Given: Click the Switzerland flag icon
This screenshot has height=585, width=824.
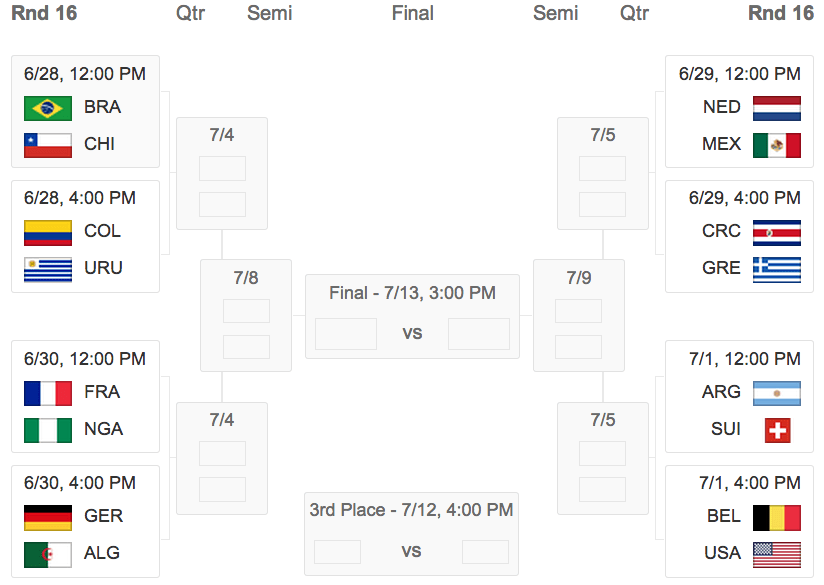Looking at the screenshot, I should point(777,430).
